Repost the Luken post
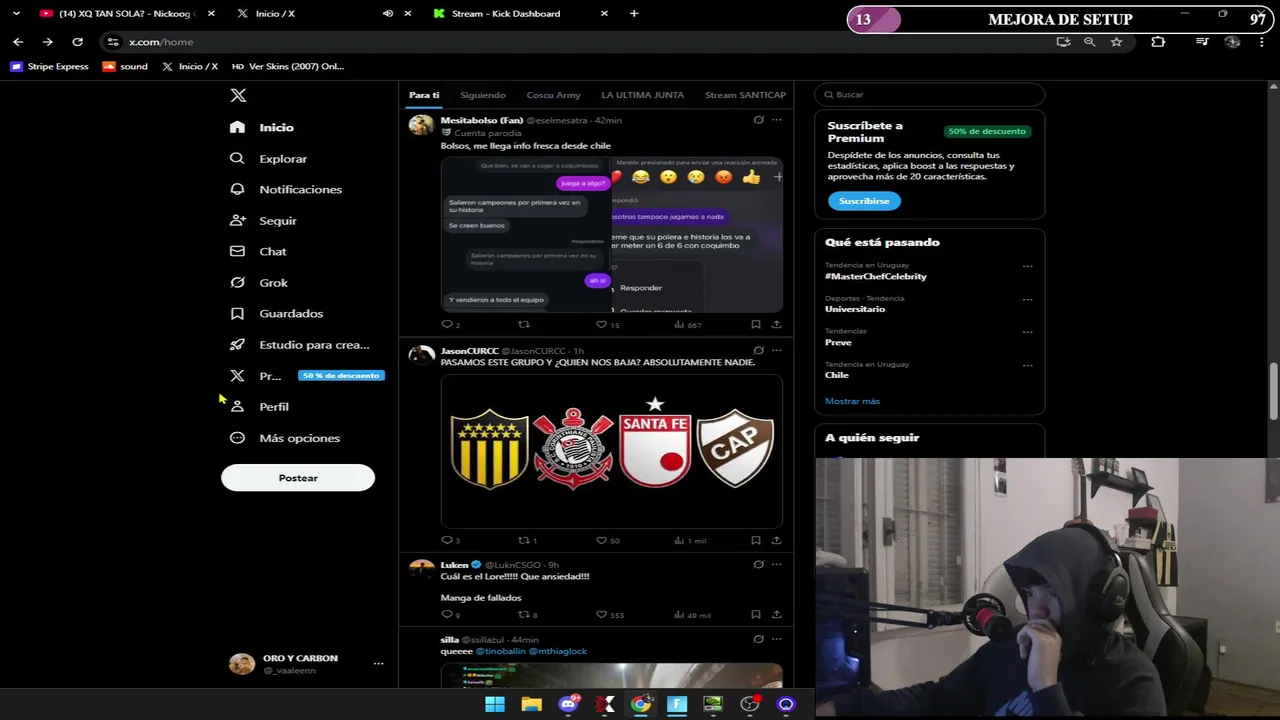This screenshot has height=720, width=1280. [x=523, y=614]
